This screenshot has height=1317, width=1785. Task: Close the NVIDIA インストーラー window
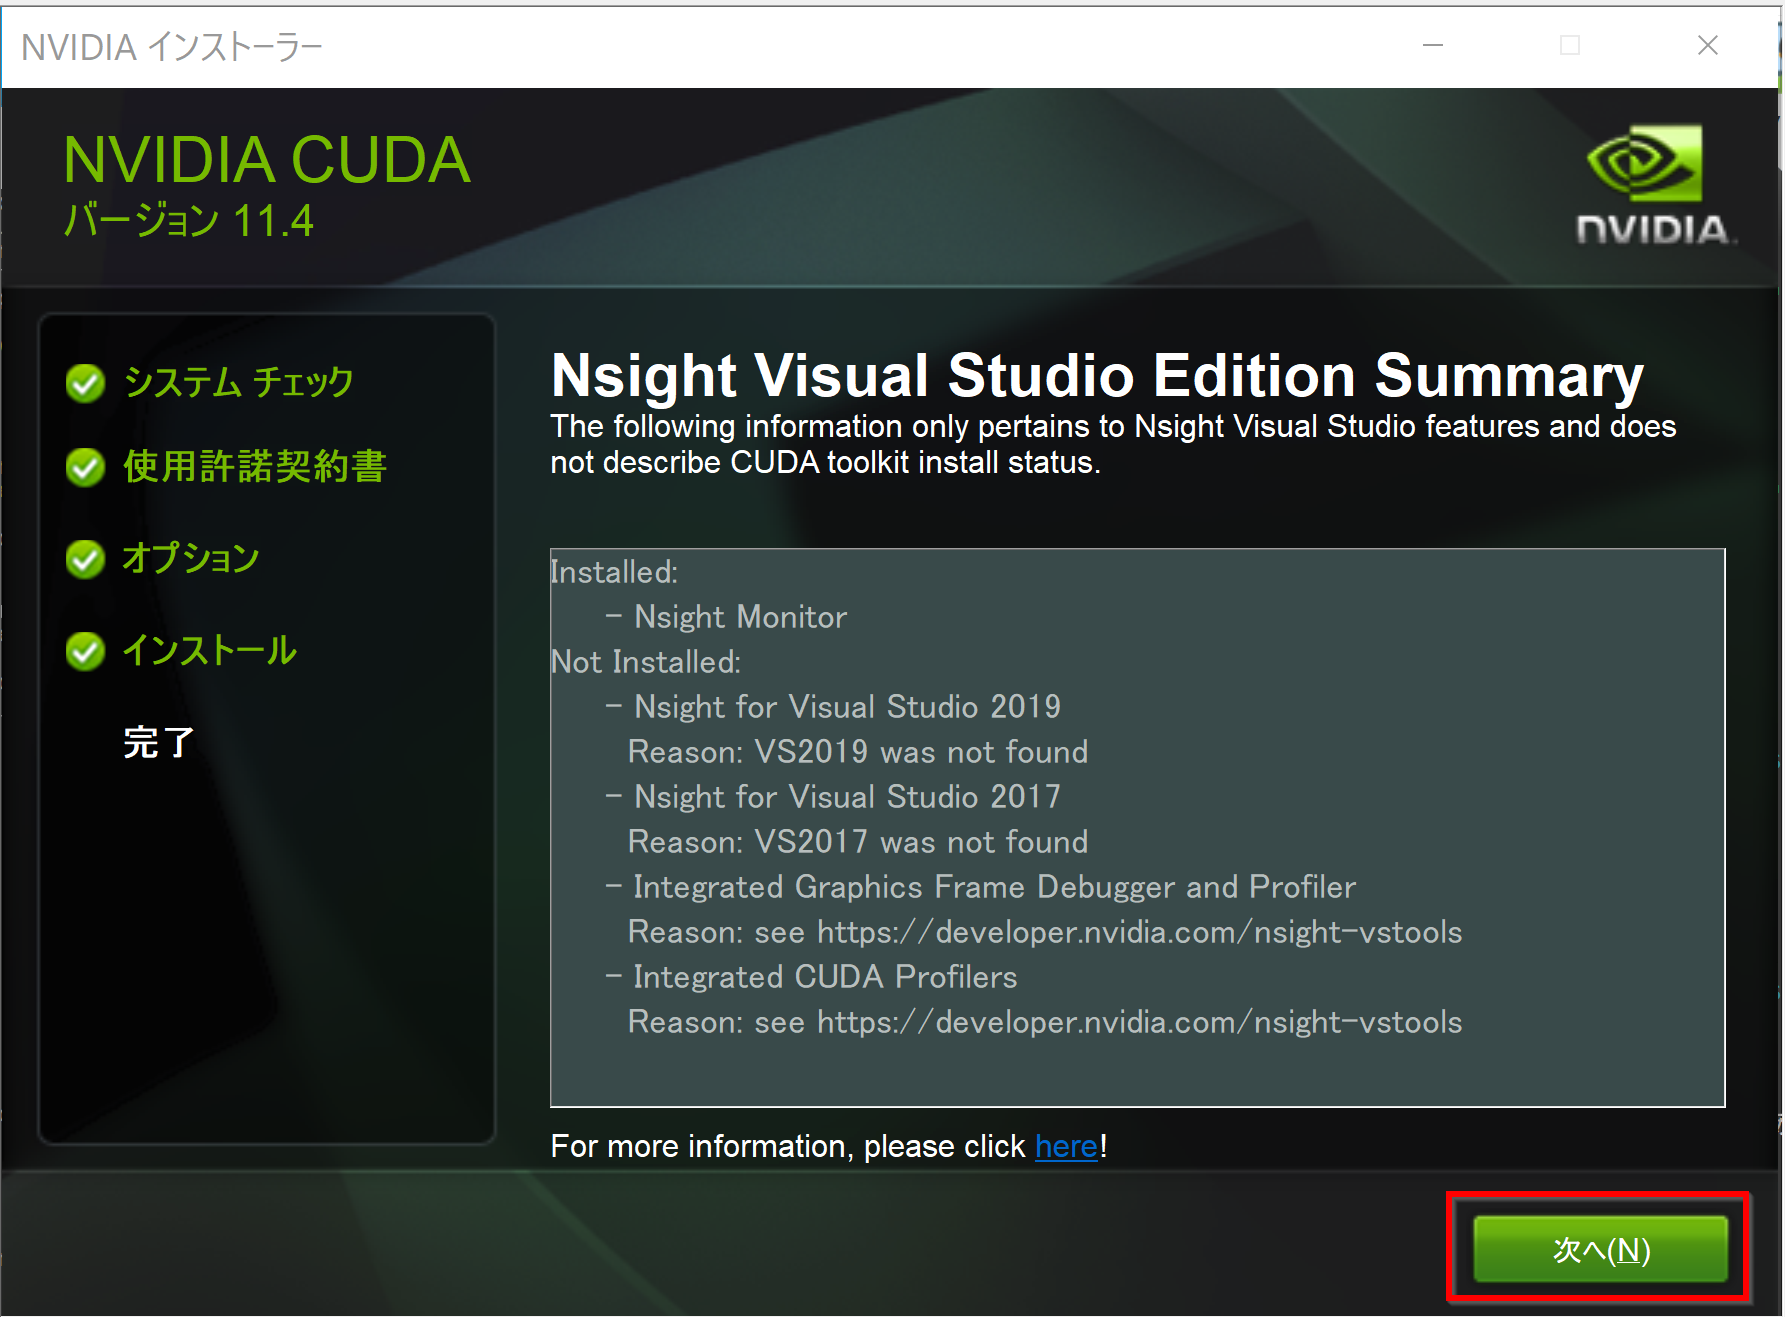[1708, 45]
